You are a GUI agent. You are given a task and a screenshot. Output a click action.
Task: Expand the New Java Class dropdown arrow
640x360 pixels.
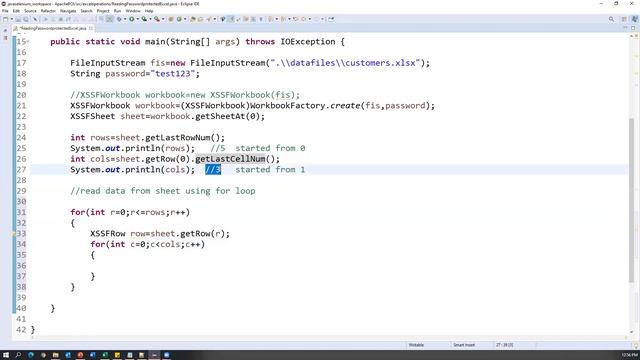[x=185, y=19]
